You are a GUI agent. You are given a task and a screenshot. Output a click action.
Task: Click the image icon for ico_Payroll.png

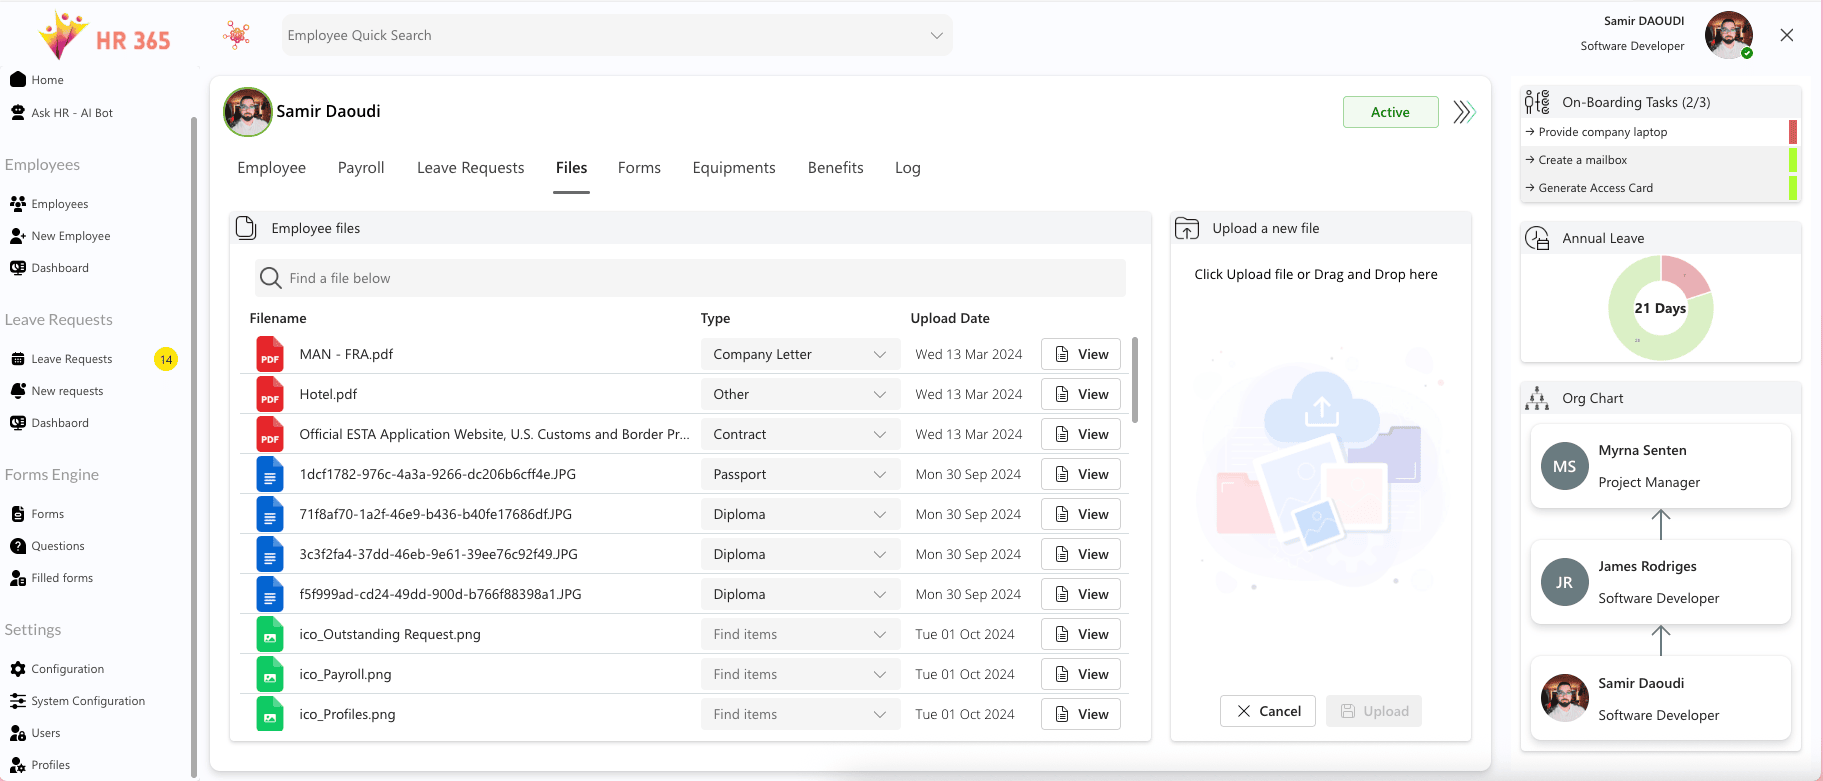click(x=270, y=675)
